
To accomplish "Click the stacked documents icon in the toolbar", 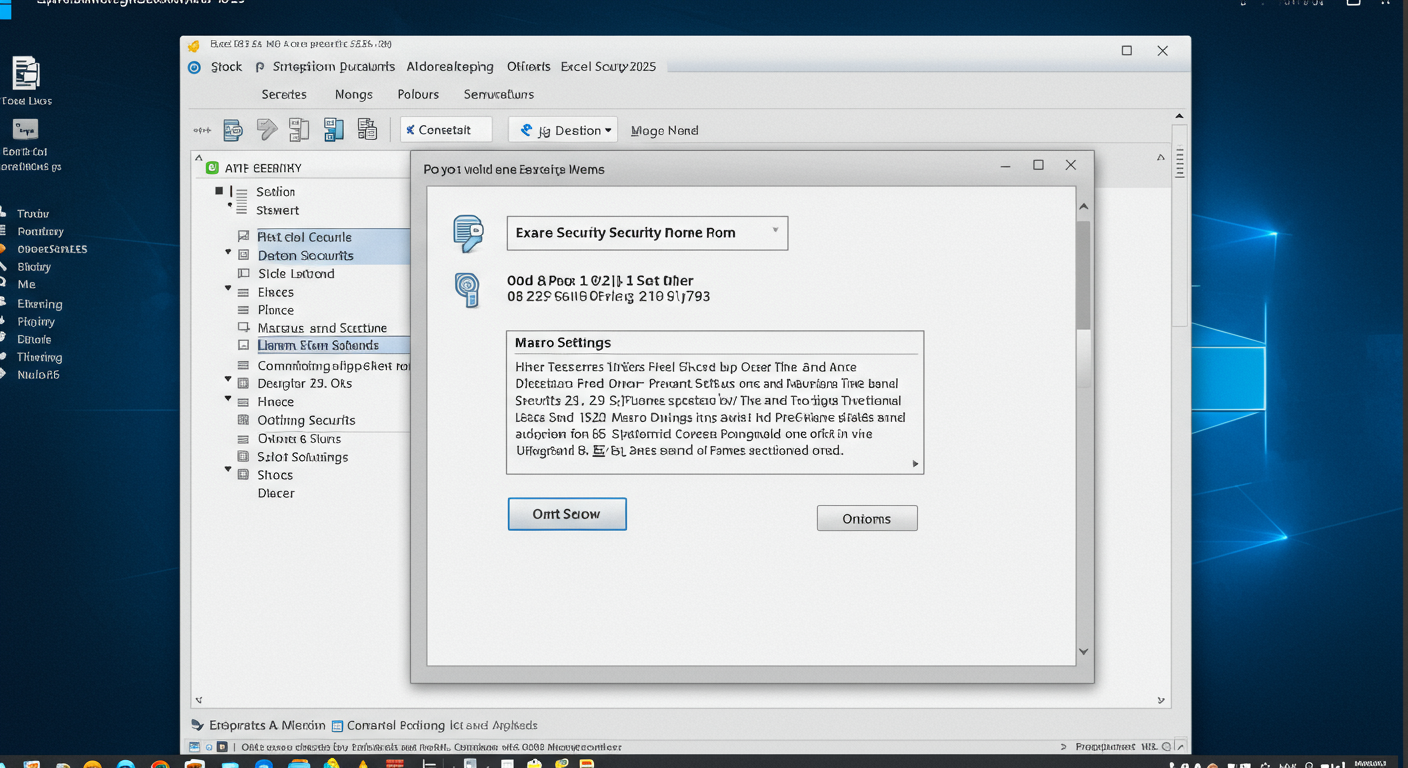I will 367,130.
